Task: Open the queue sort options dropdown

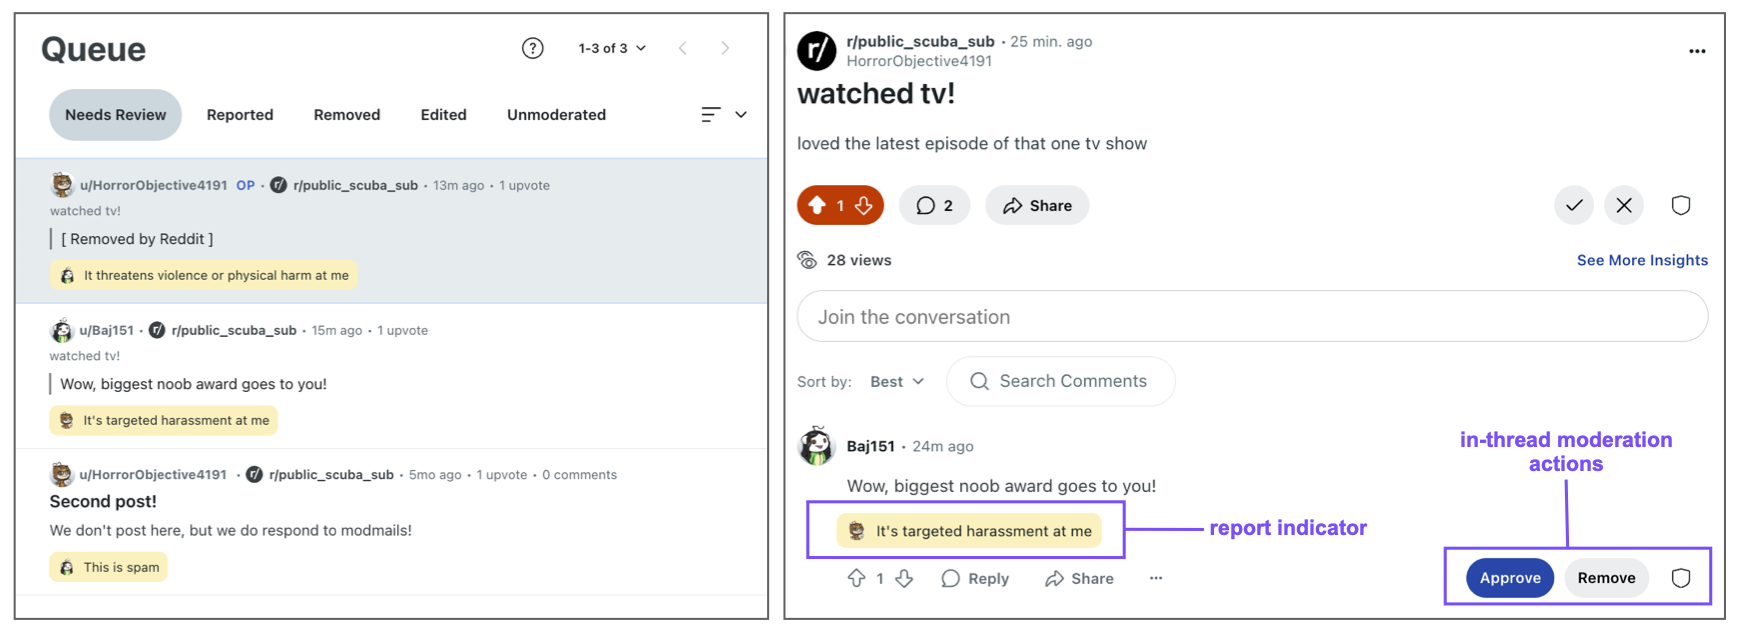Action: tap(724, 115)
